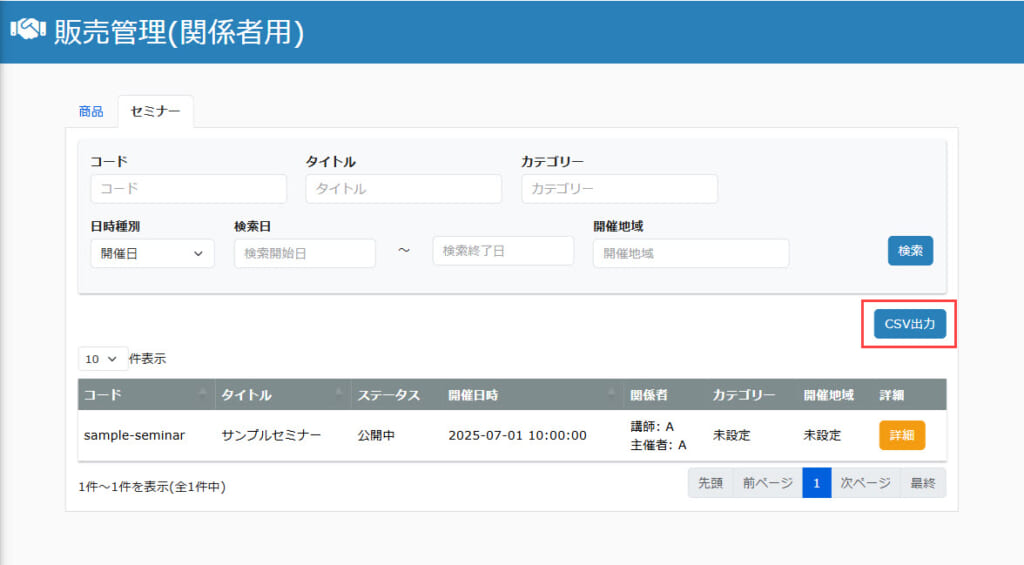Open the 開催日 date type dropdown

click(x=152, y=253)
